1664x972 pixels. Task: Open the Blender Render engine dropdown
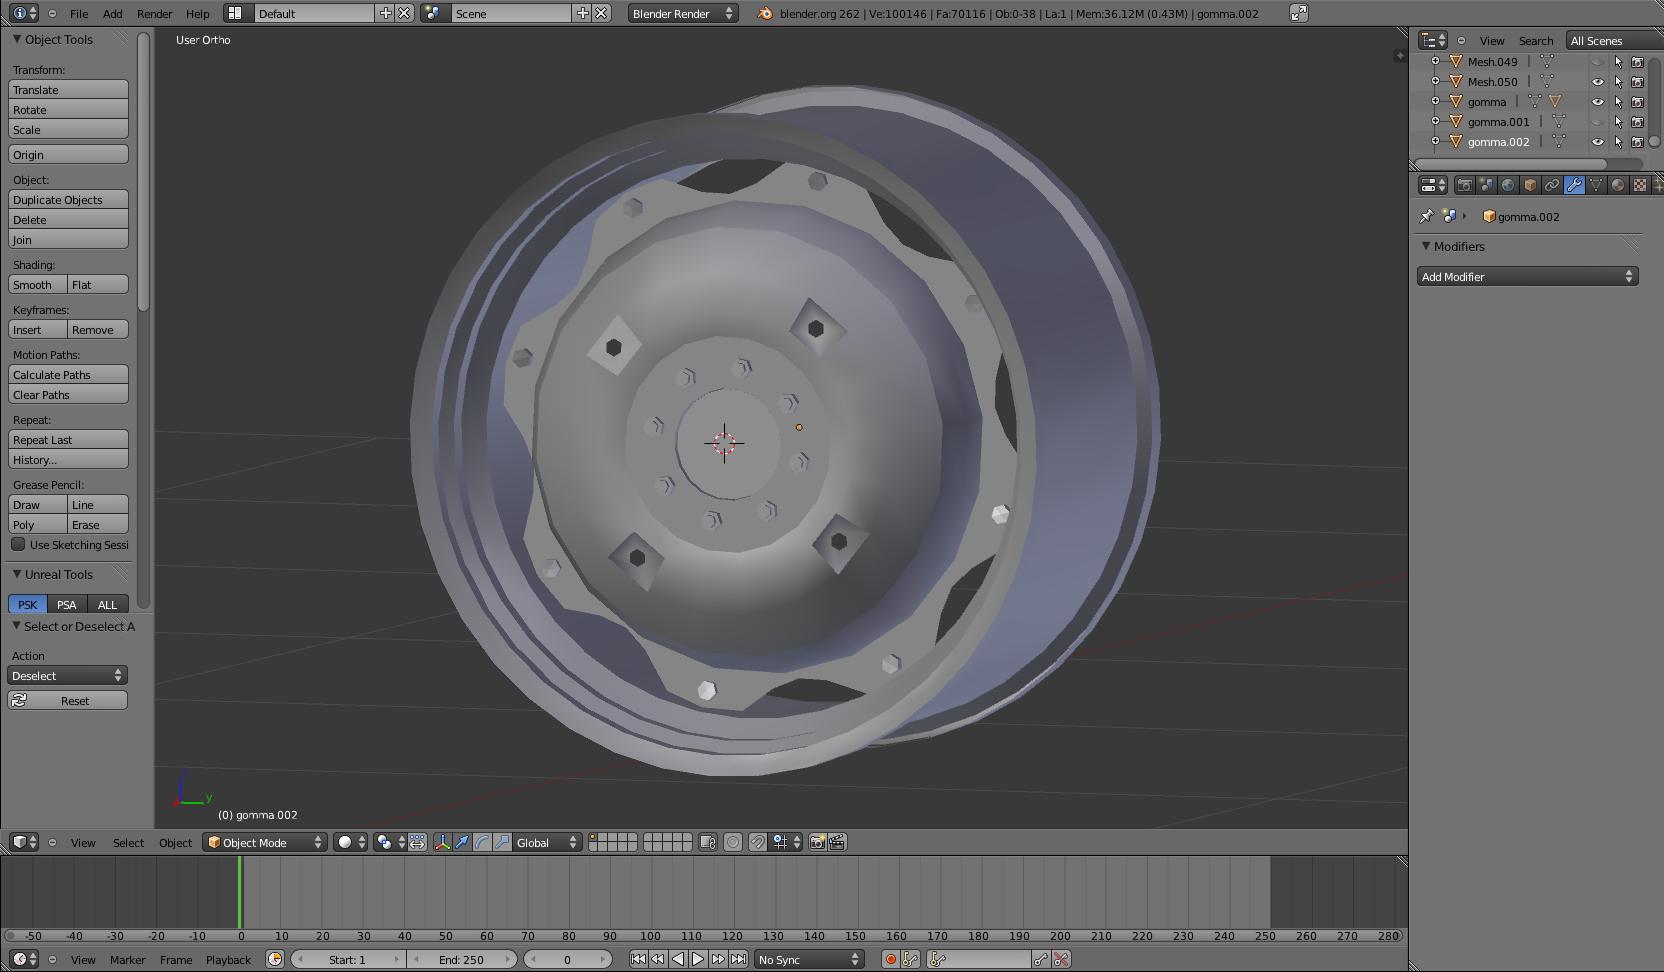[x=683, y=13]
